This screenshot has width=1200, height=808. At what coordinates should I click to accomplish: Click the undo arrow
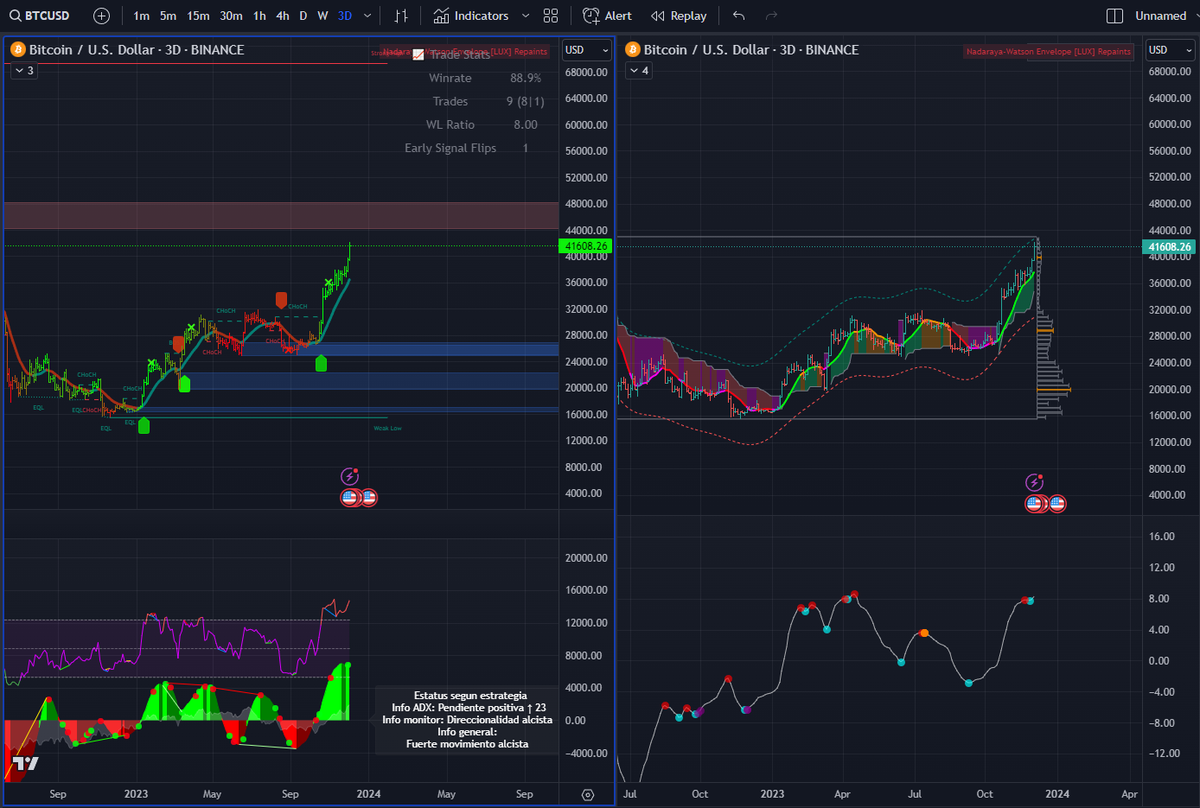tap(739, 16)
